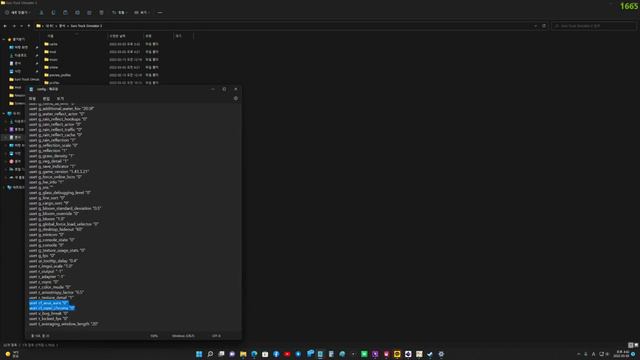
Task: Click the Cut icon in Explorer toolbar
Action: coord(41,13)
